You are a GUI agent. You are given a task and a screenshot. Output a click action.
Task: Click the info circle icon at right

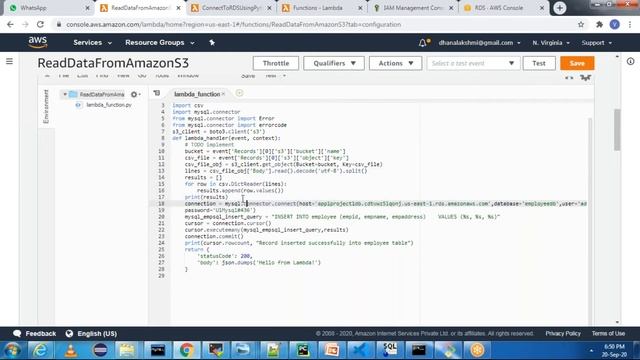click(630, 61)
